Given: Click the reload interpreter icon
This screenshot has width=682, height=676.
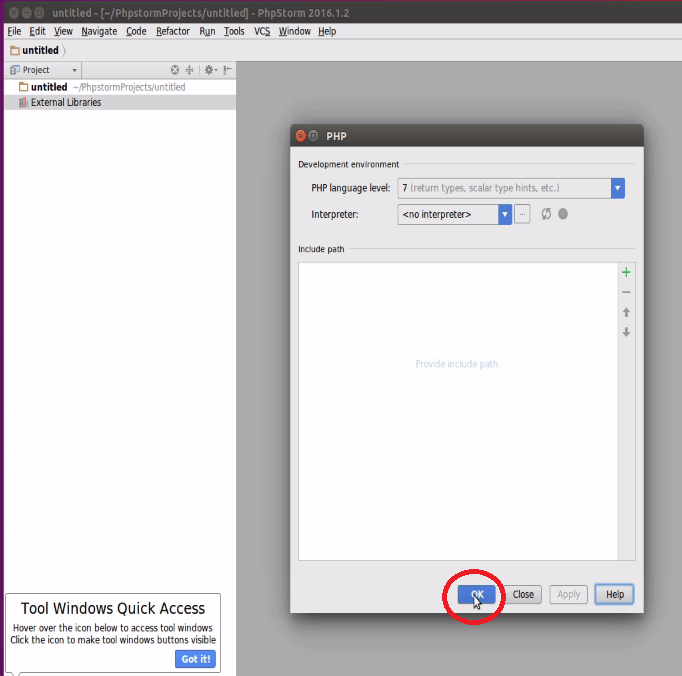Looking at the screenshot, I should [x=546, y=214].
